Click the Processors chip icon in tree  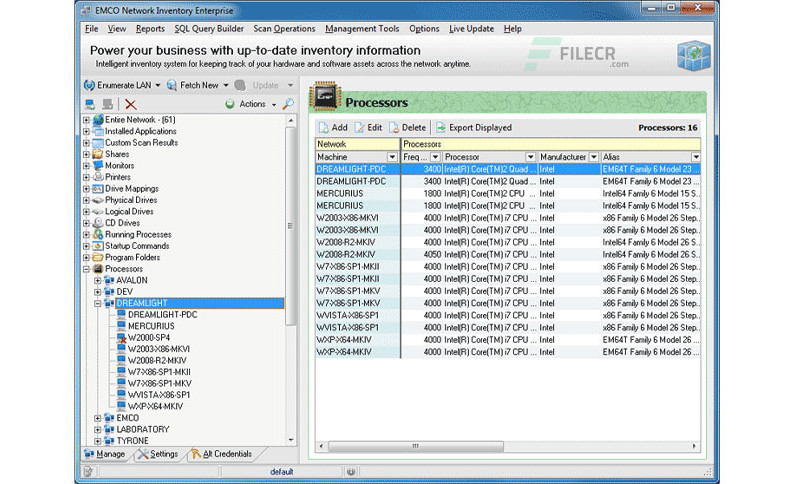[98, 269]
